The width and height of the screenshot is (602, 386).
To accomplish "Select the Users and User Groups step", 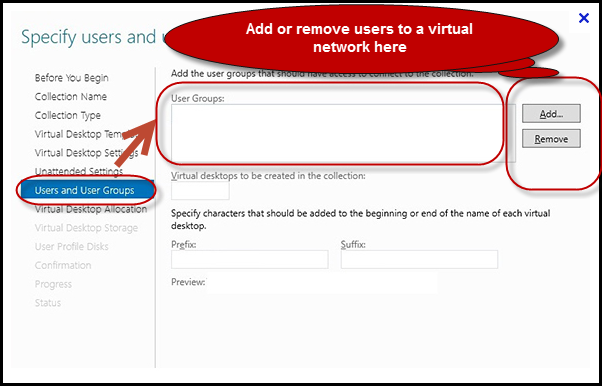I will [x=87, y=190].
